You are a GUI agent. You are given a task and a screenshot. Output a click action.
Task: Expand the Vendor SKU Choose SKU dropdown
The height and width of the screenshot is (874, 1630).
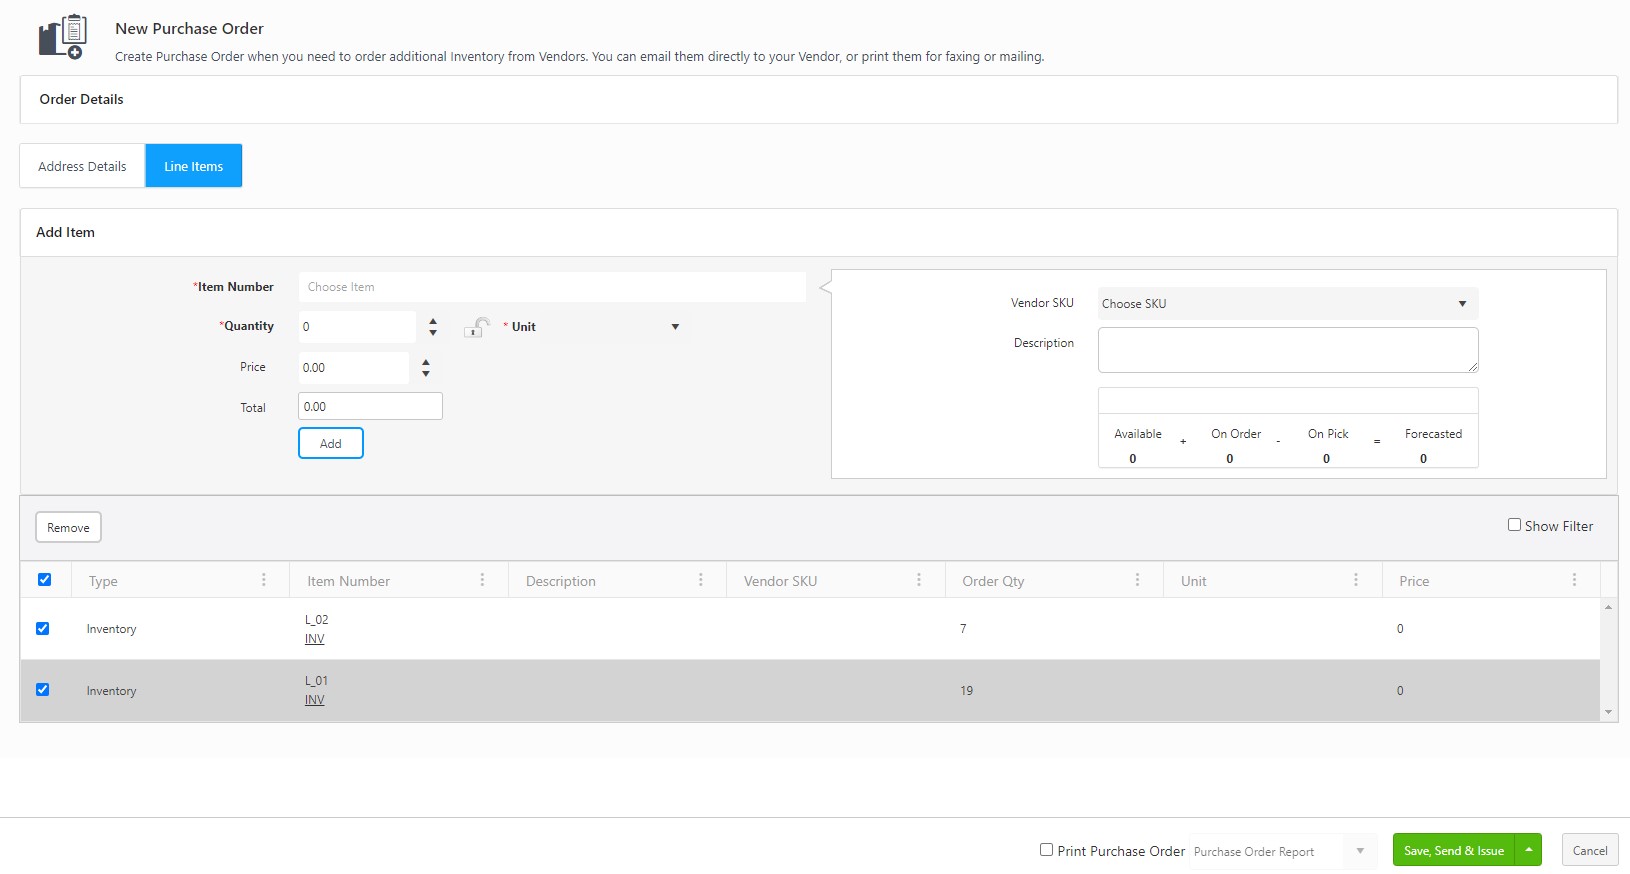click(1287, 304)
